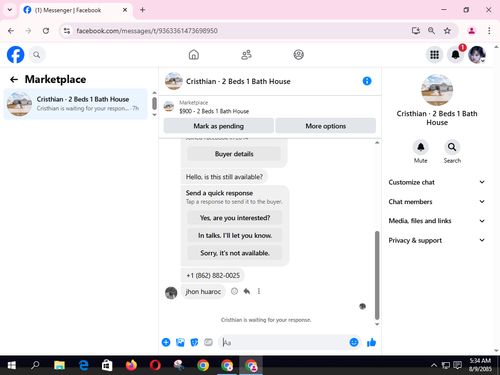
Task: Open the Chrome tab search dropdown
Action: (10, 10)
